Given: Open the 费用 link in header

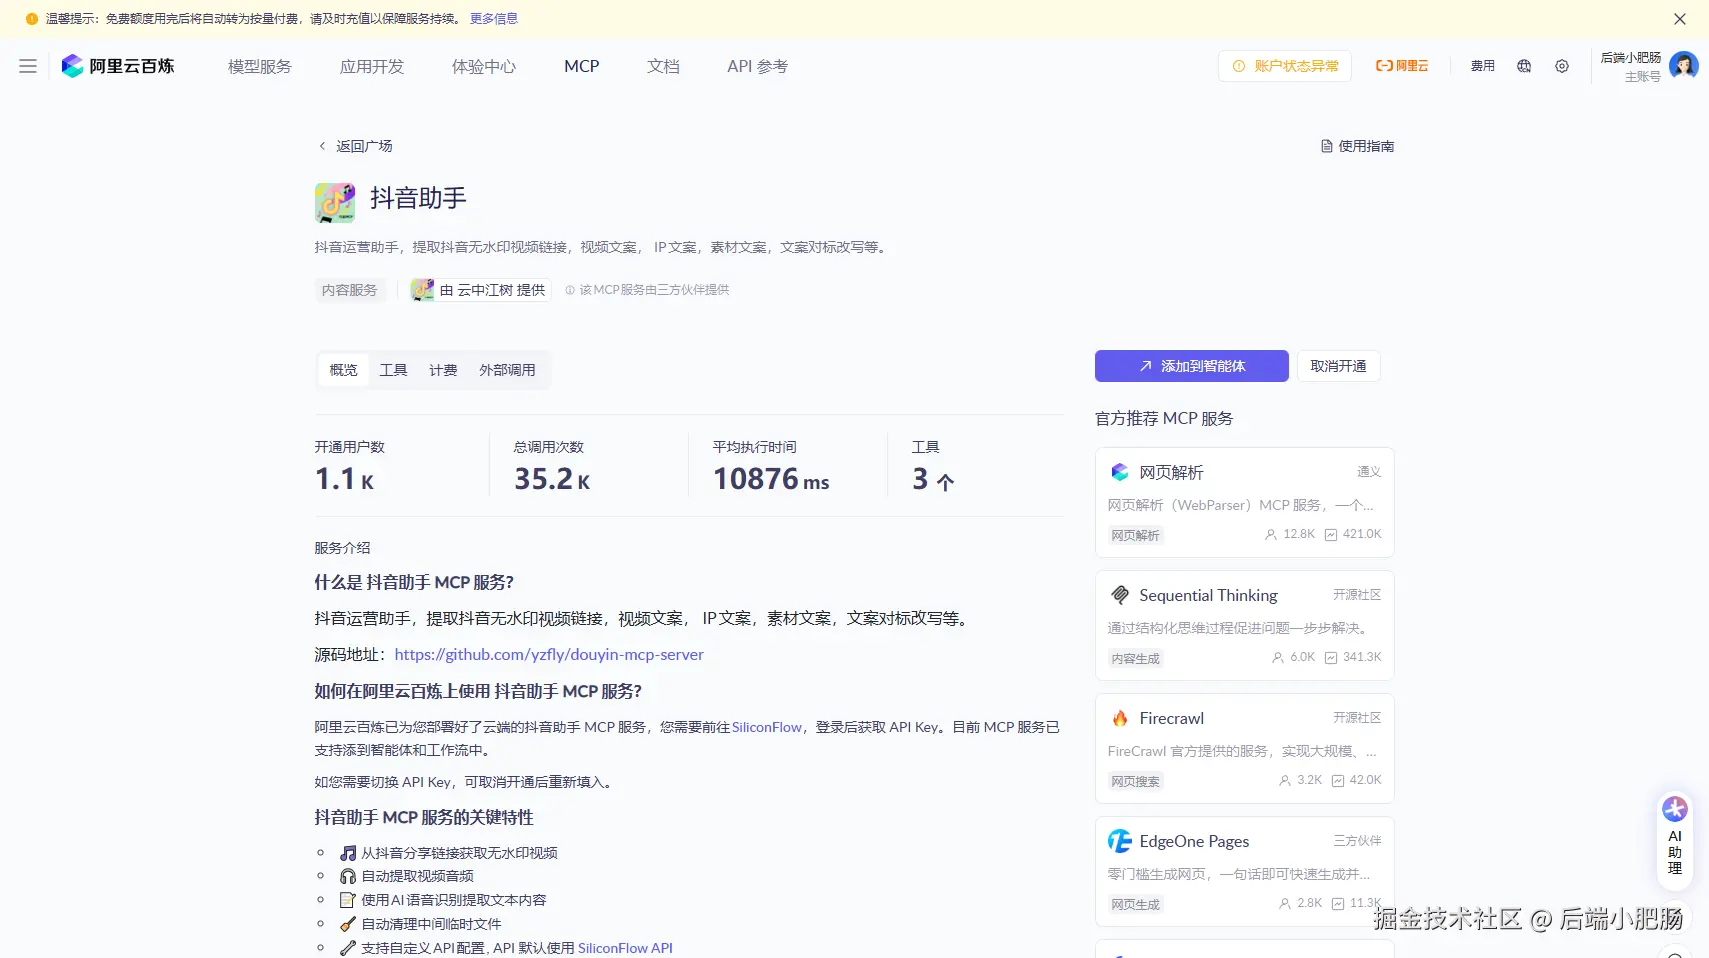Looking at the screenshot, I should pos(1483,66).
